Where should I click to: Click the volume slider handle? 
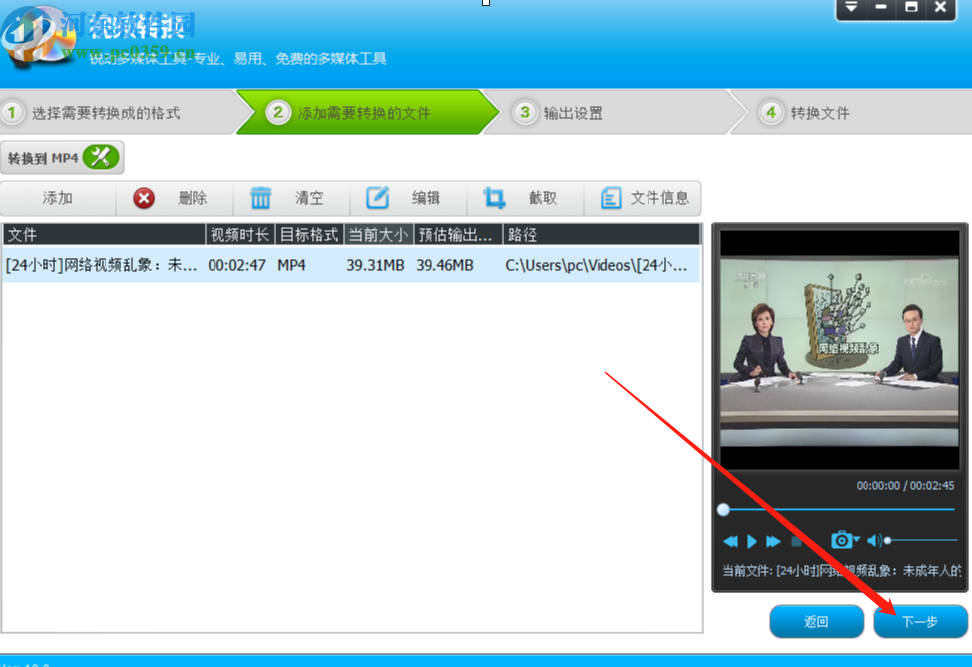pyautogui.click(x=888, y=541)
